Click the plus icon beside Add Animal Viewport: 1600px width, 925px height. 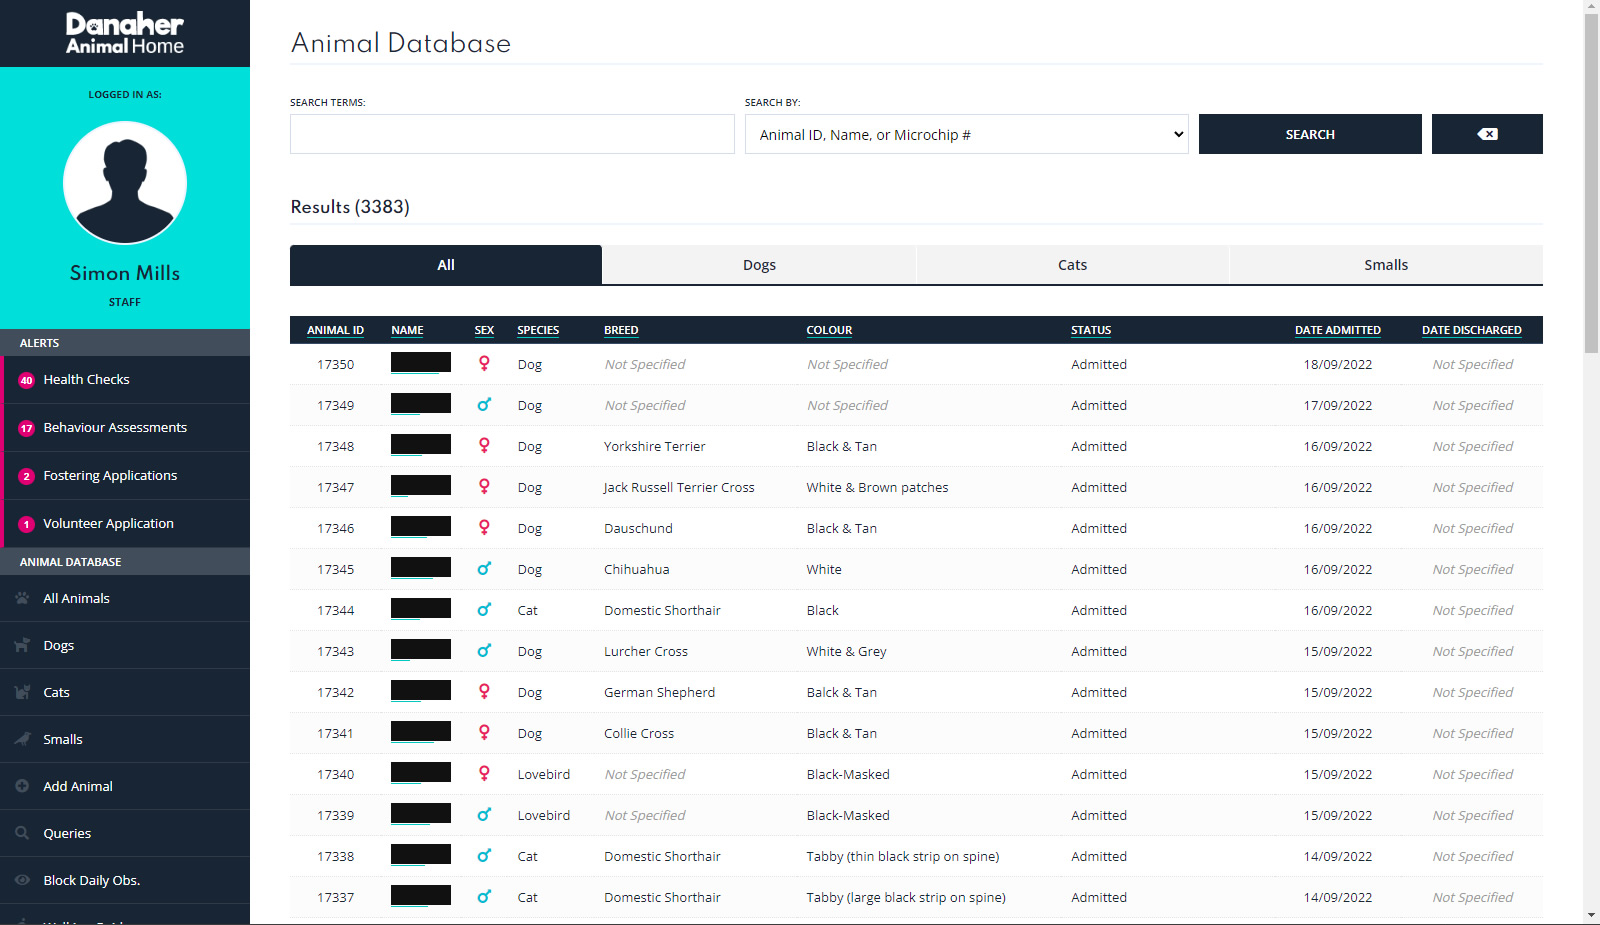click(x=22, y=786)
